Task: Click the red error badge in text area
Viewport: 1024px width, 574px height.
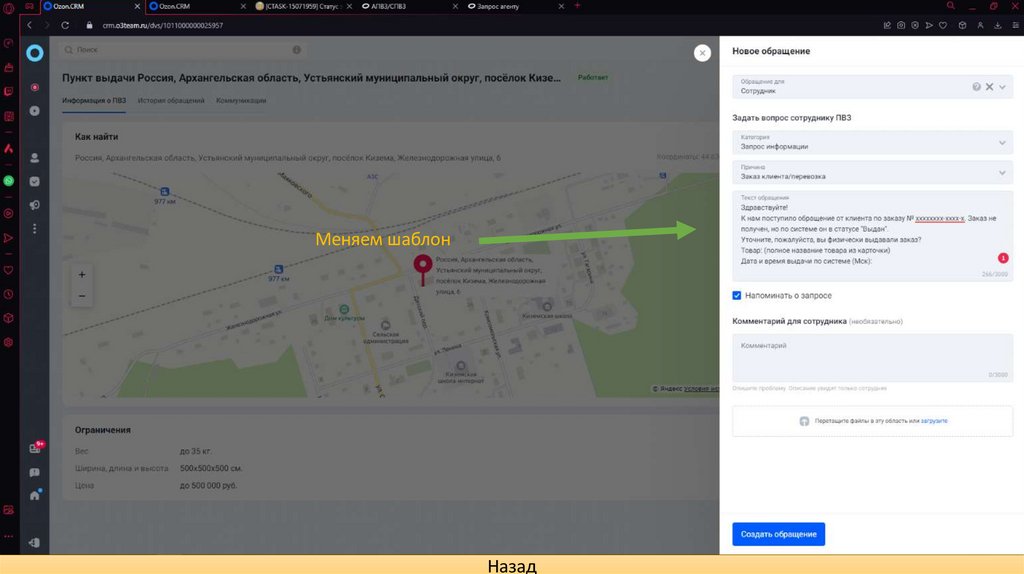Action: click(x=1003, y=258)
